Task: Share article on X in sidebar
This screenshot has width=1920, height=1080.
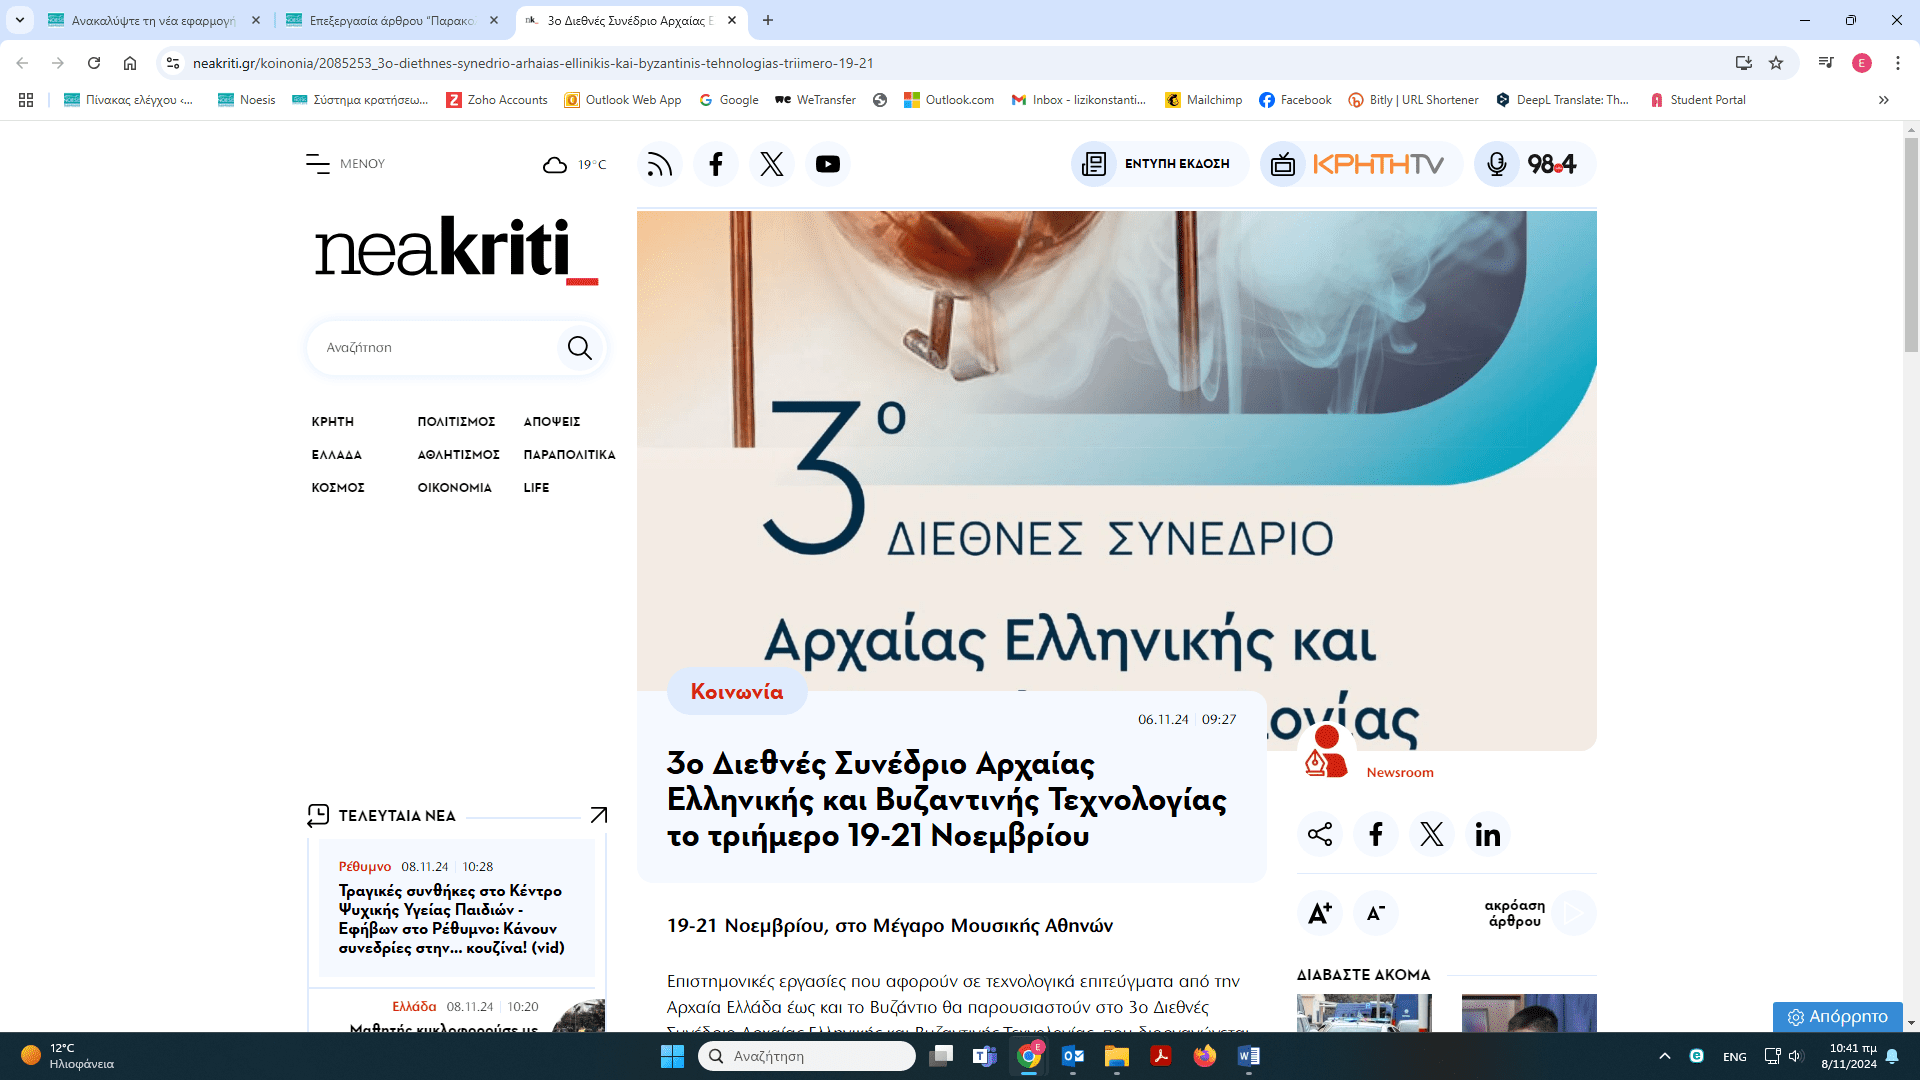Action: click(1431, 834)
